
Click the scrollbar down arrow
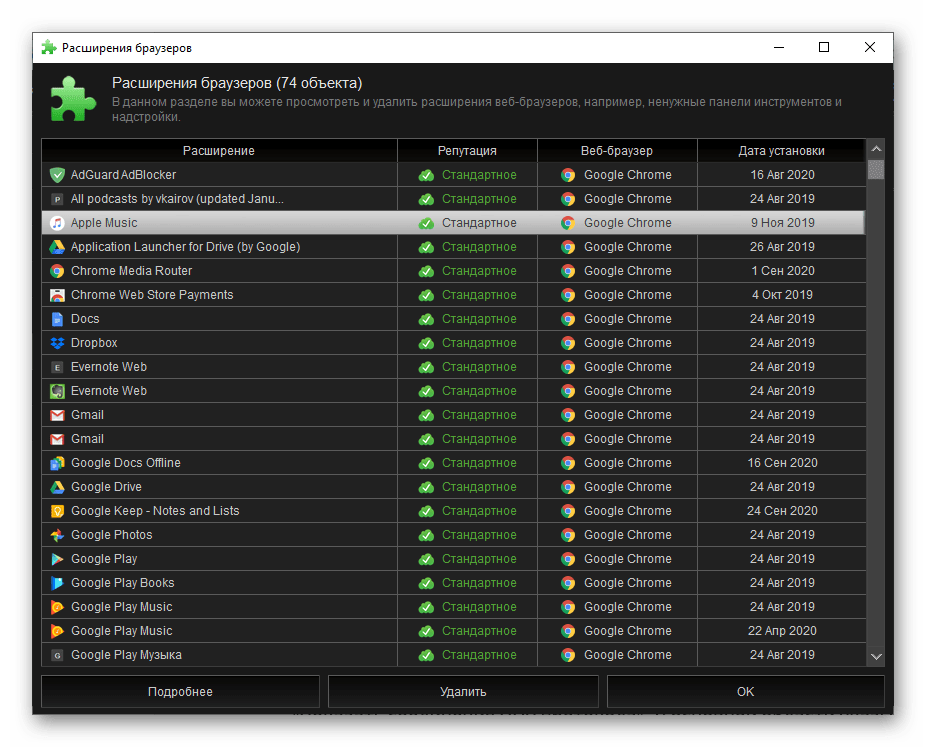876,657
